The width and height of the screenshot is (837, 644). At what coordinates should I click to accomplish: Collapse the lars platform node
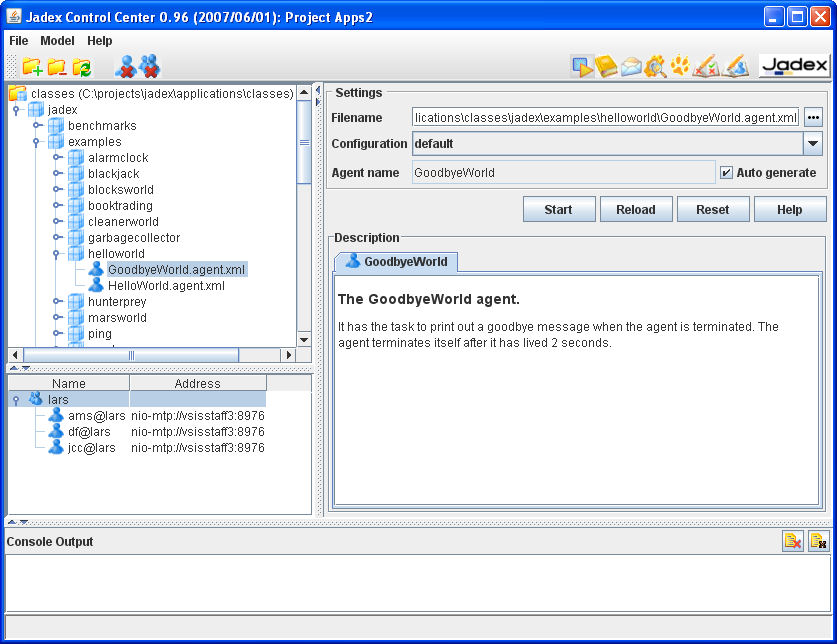16,400
